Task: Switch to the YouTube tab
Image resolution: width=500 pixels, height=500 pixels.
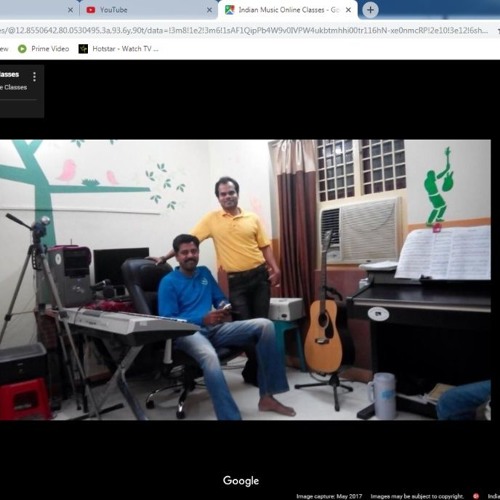Action: tap(148, 10)
